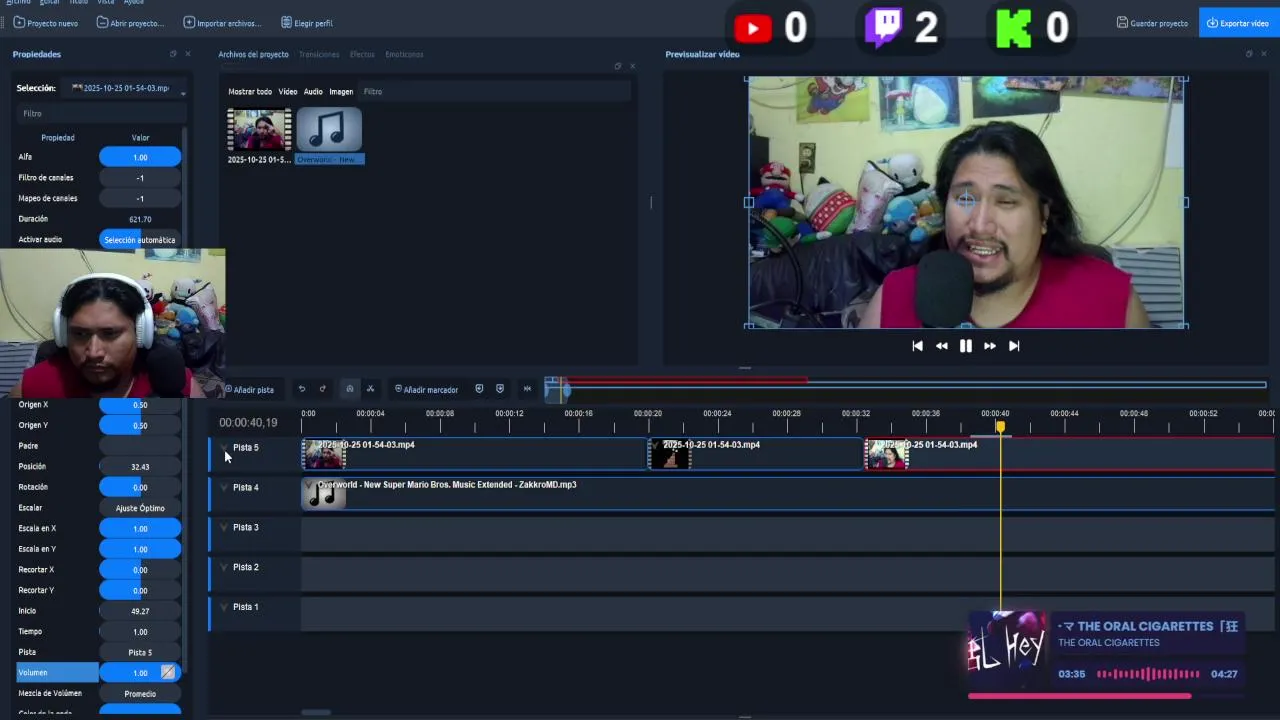This screenshot has width=1280, height=720.
Task: Adjust the Escala en X slider
Action: [140, 529]
